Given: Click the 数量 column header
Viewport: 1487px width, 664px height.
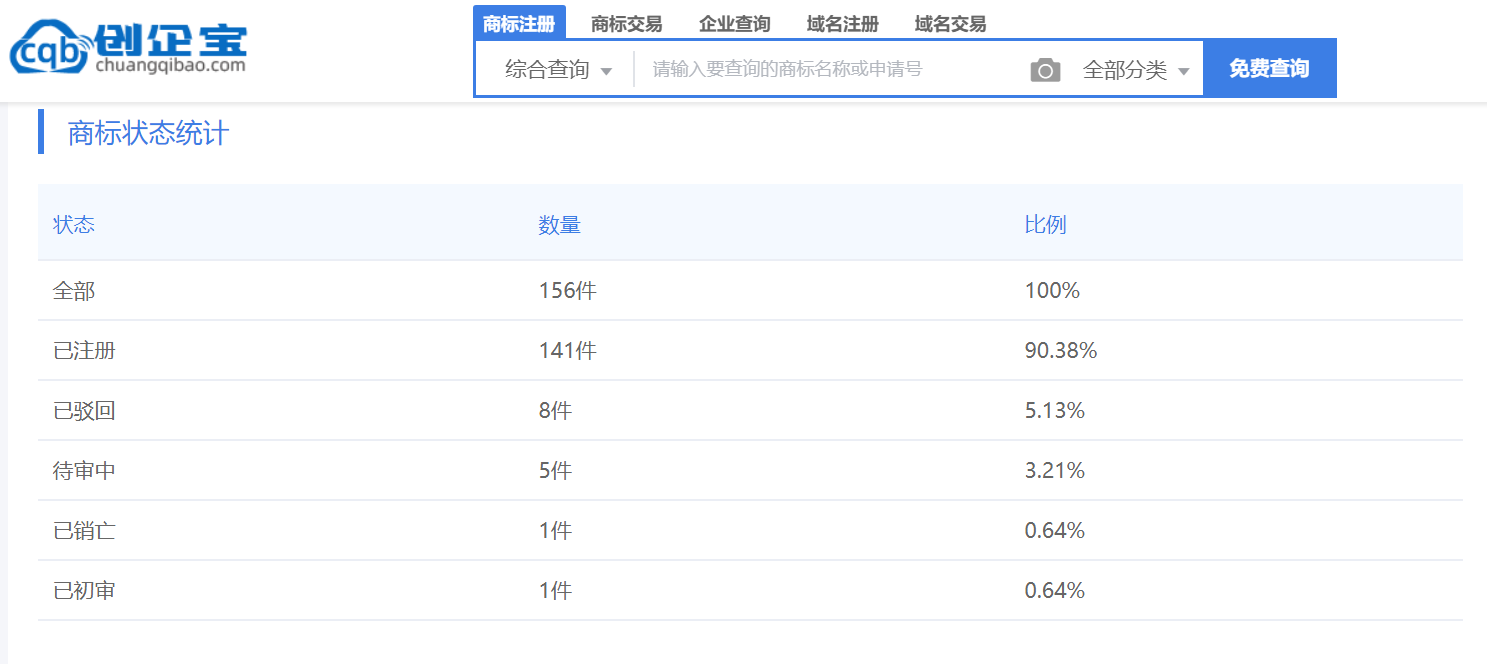Looking at the screenshot, I should 559,224.
